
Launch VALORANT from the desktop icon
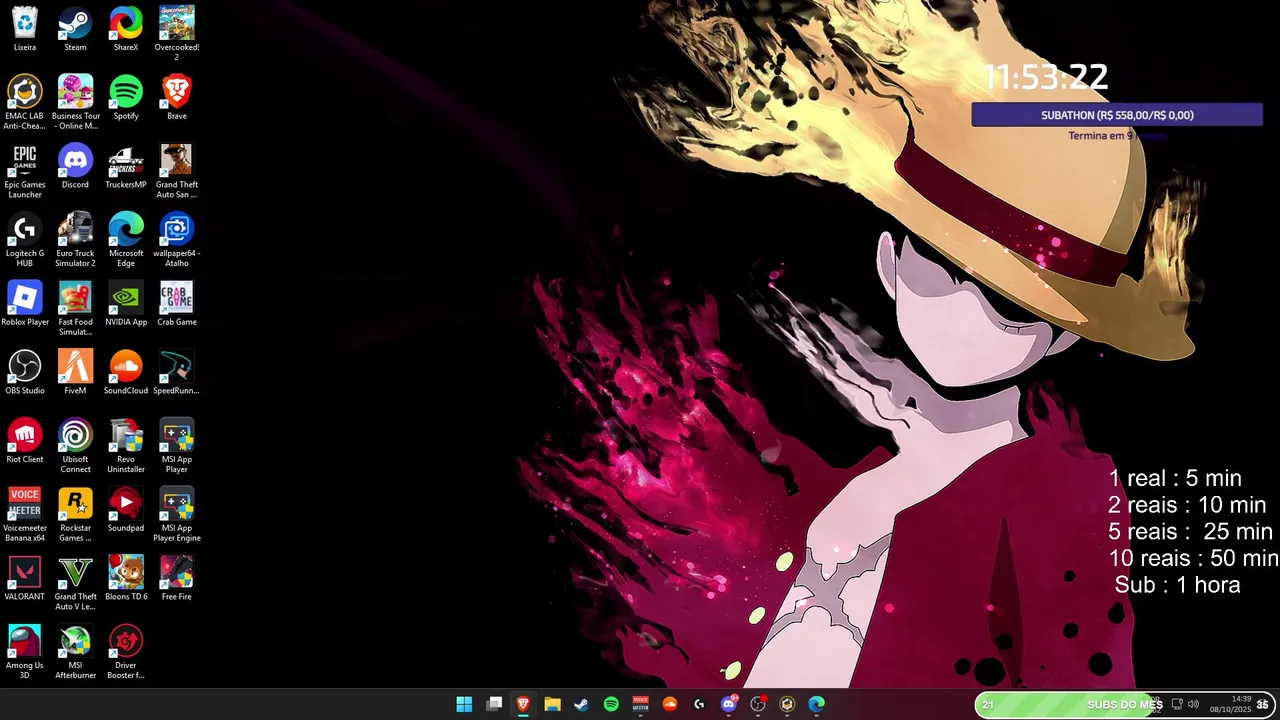tap(25, 580)
